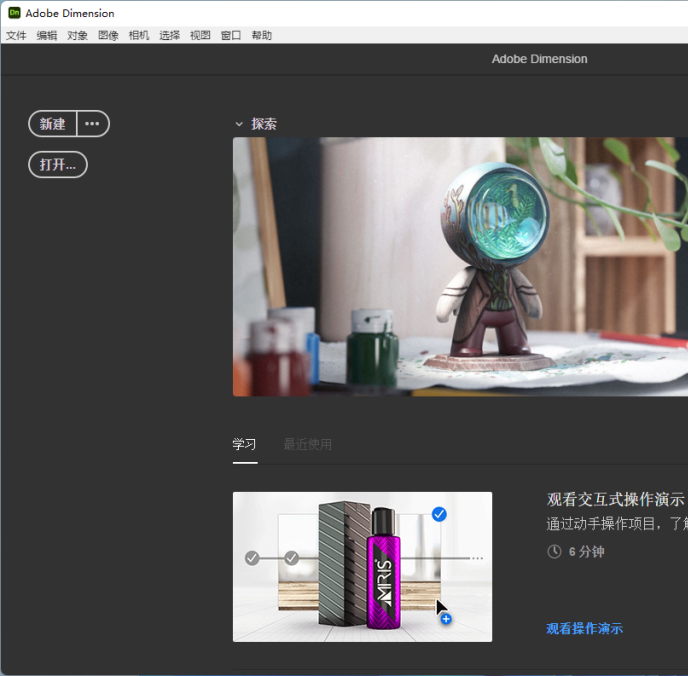Open the 文件 menu
This screenshot has height=676, width=688.
(x=16, y=36)
